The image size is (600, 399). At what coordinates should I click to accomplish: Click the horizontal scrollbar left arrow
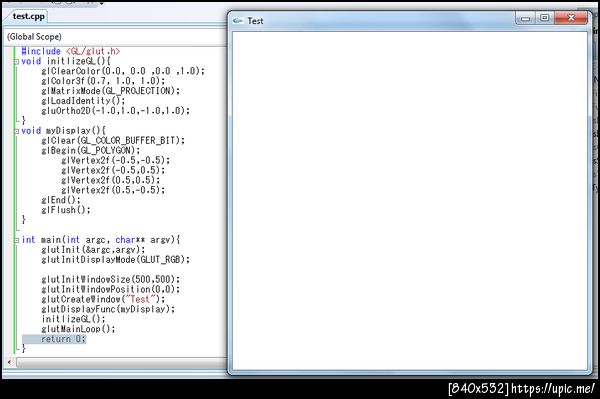click(9, 362)
